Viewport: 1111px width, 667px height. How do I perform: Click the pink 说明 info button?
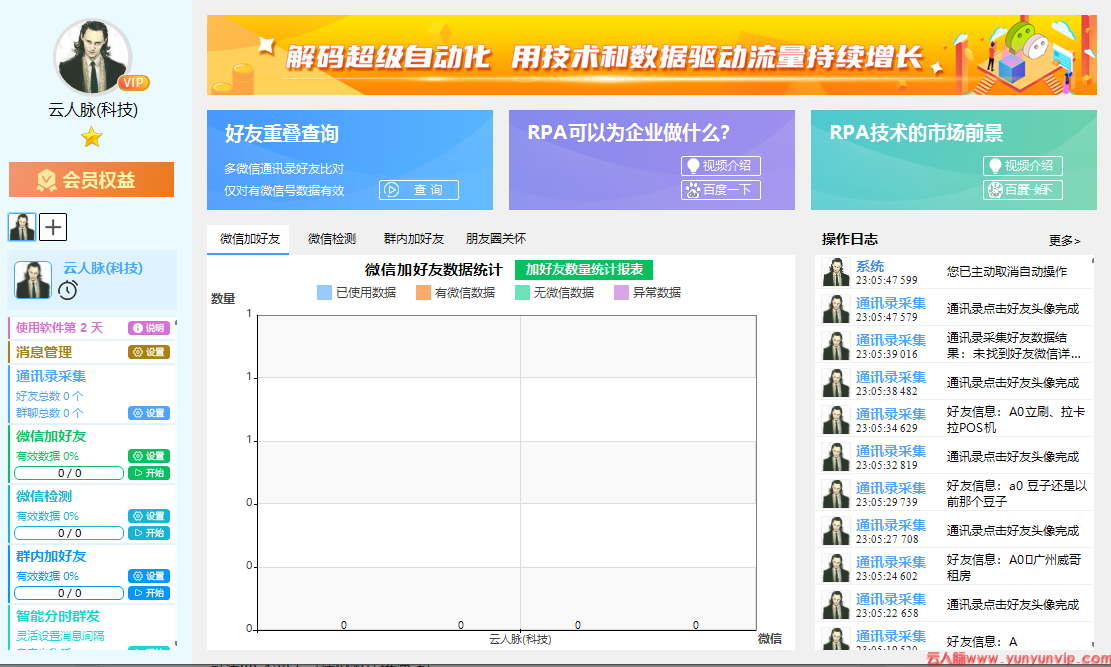(149, 327)
